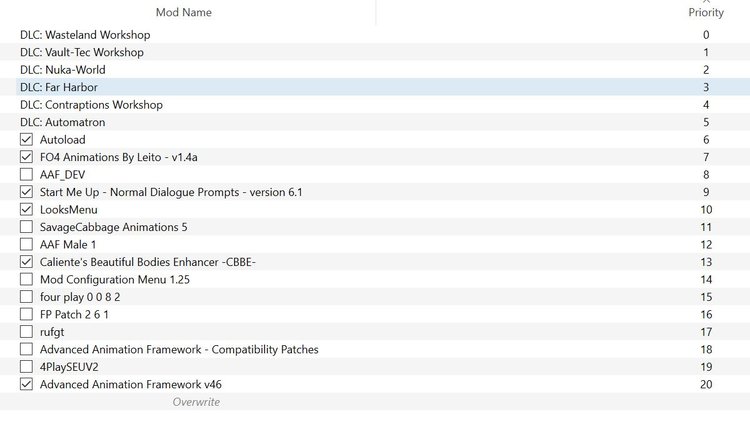Enable FP Patch 2 6 1 checkbox

tap(26, 314)
